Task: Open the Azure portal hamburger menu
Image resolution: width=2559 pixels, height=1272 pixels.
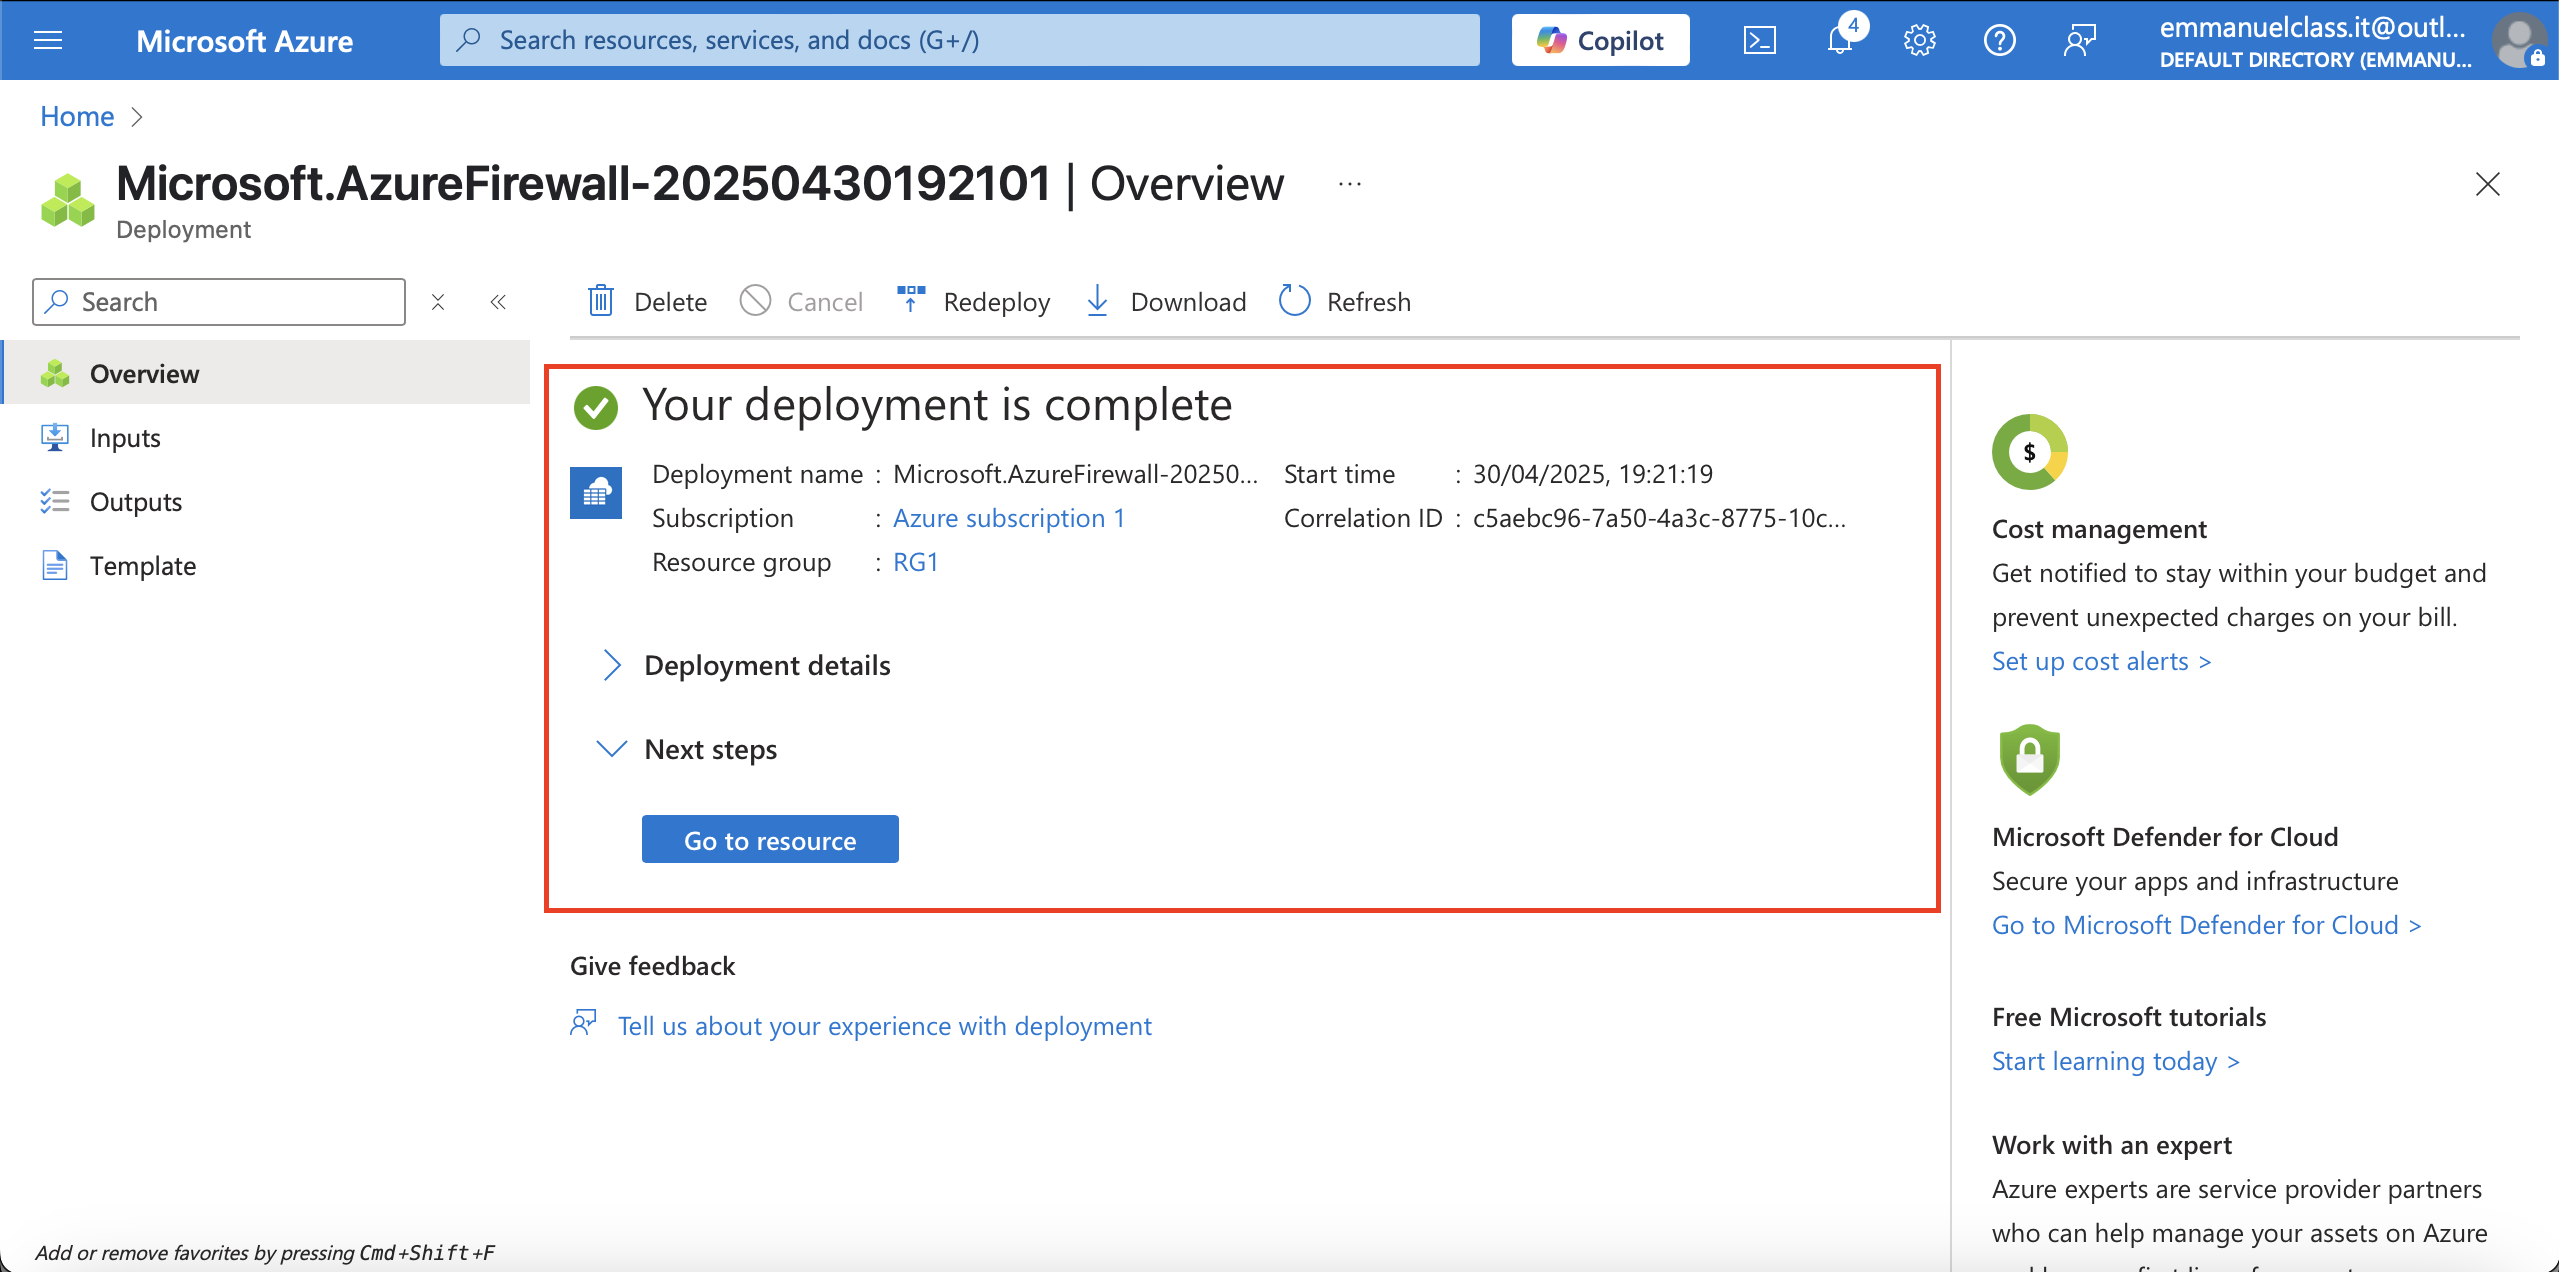Action: [48, 40]
